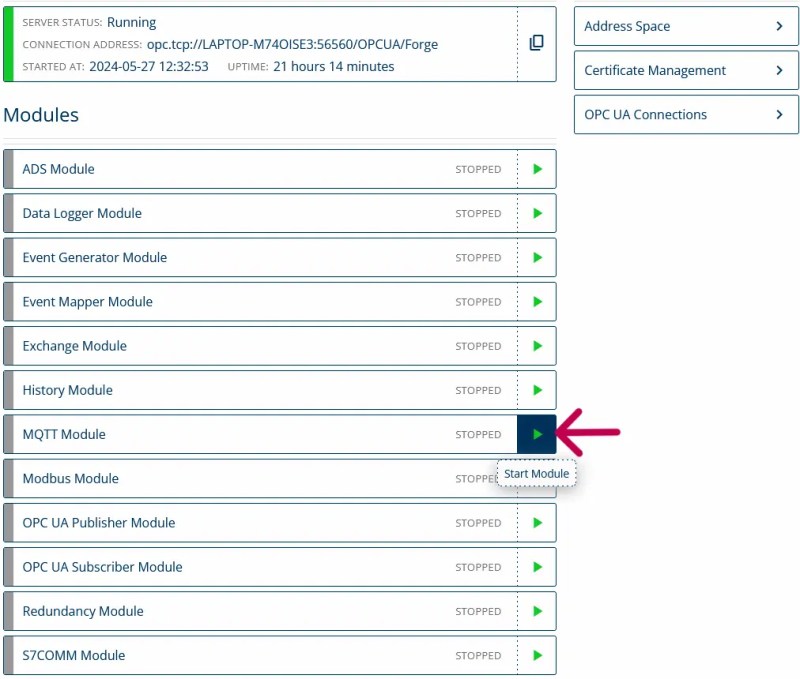Click STOPPED status of OPC UA Subscriber Module

pyautogui.click(x=478, y=567)
